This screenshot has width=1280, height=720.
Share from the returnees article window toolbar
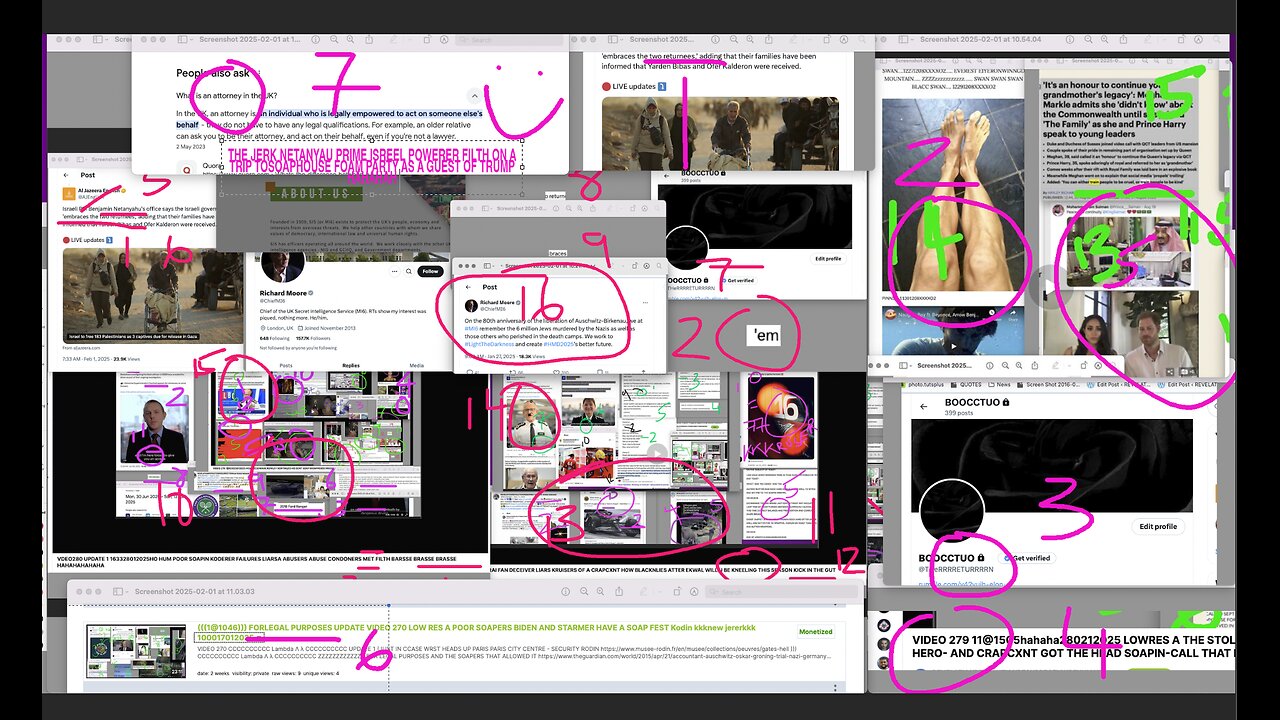pos(768,39)
